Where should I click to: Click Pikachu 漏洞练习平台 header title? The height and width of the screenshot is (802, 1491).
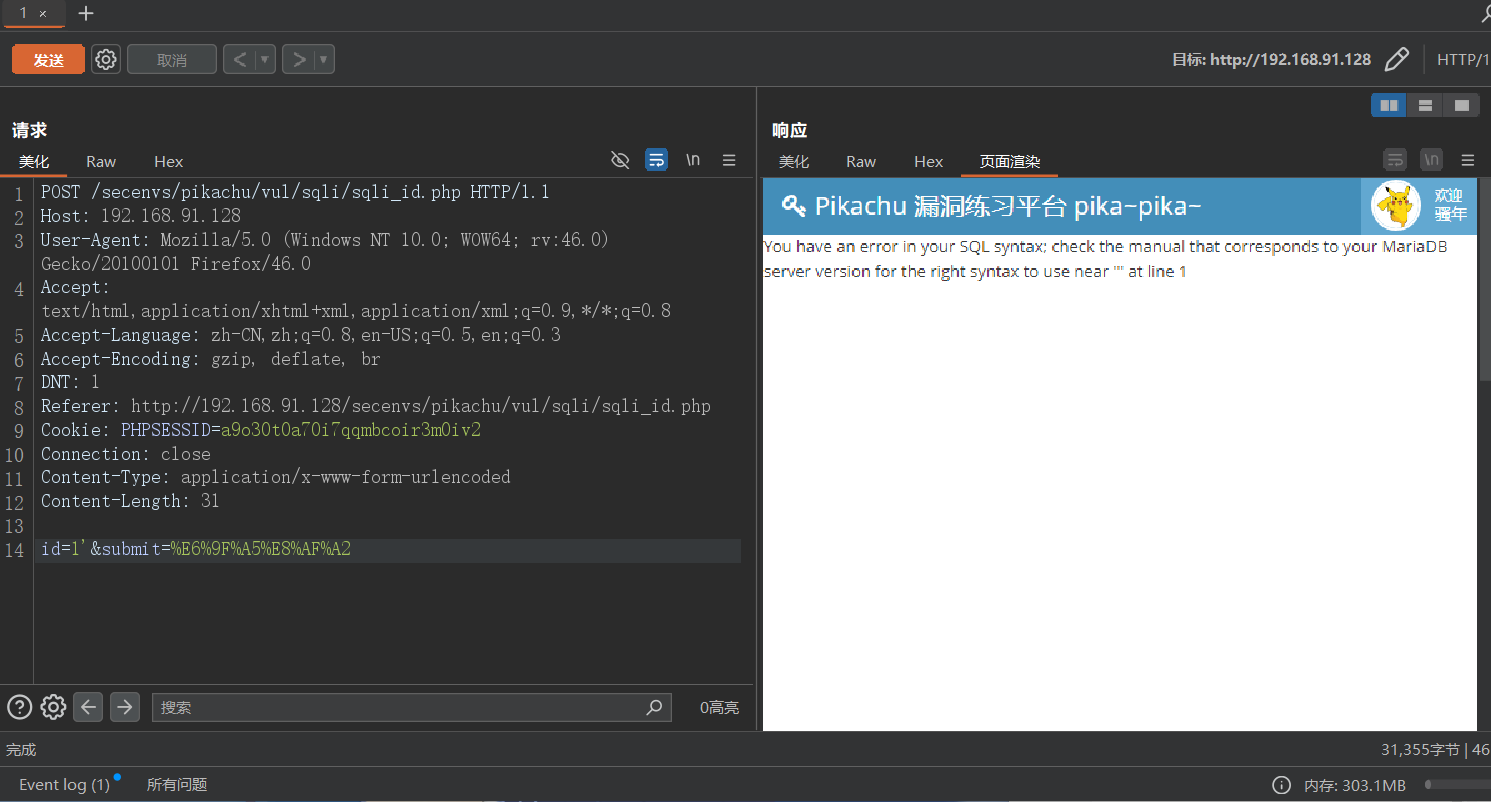(1008, 206)
